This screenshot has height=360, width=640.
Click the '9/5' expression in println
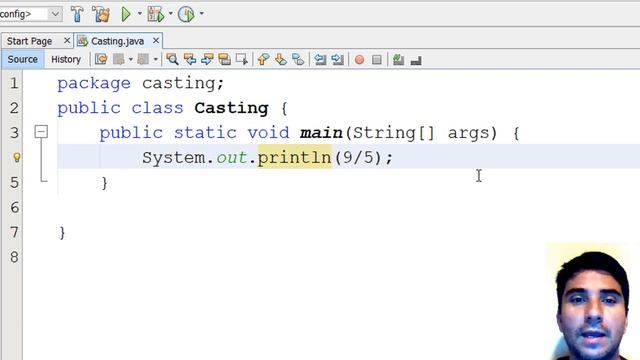pyautogui.click(x=358, y=158)
